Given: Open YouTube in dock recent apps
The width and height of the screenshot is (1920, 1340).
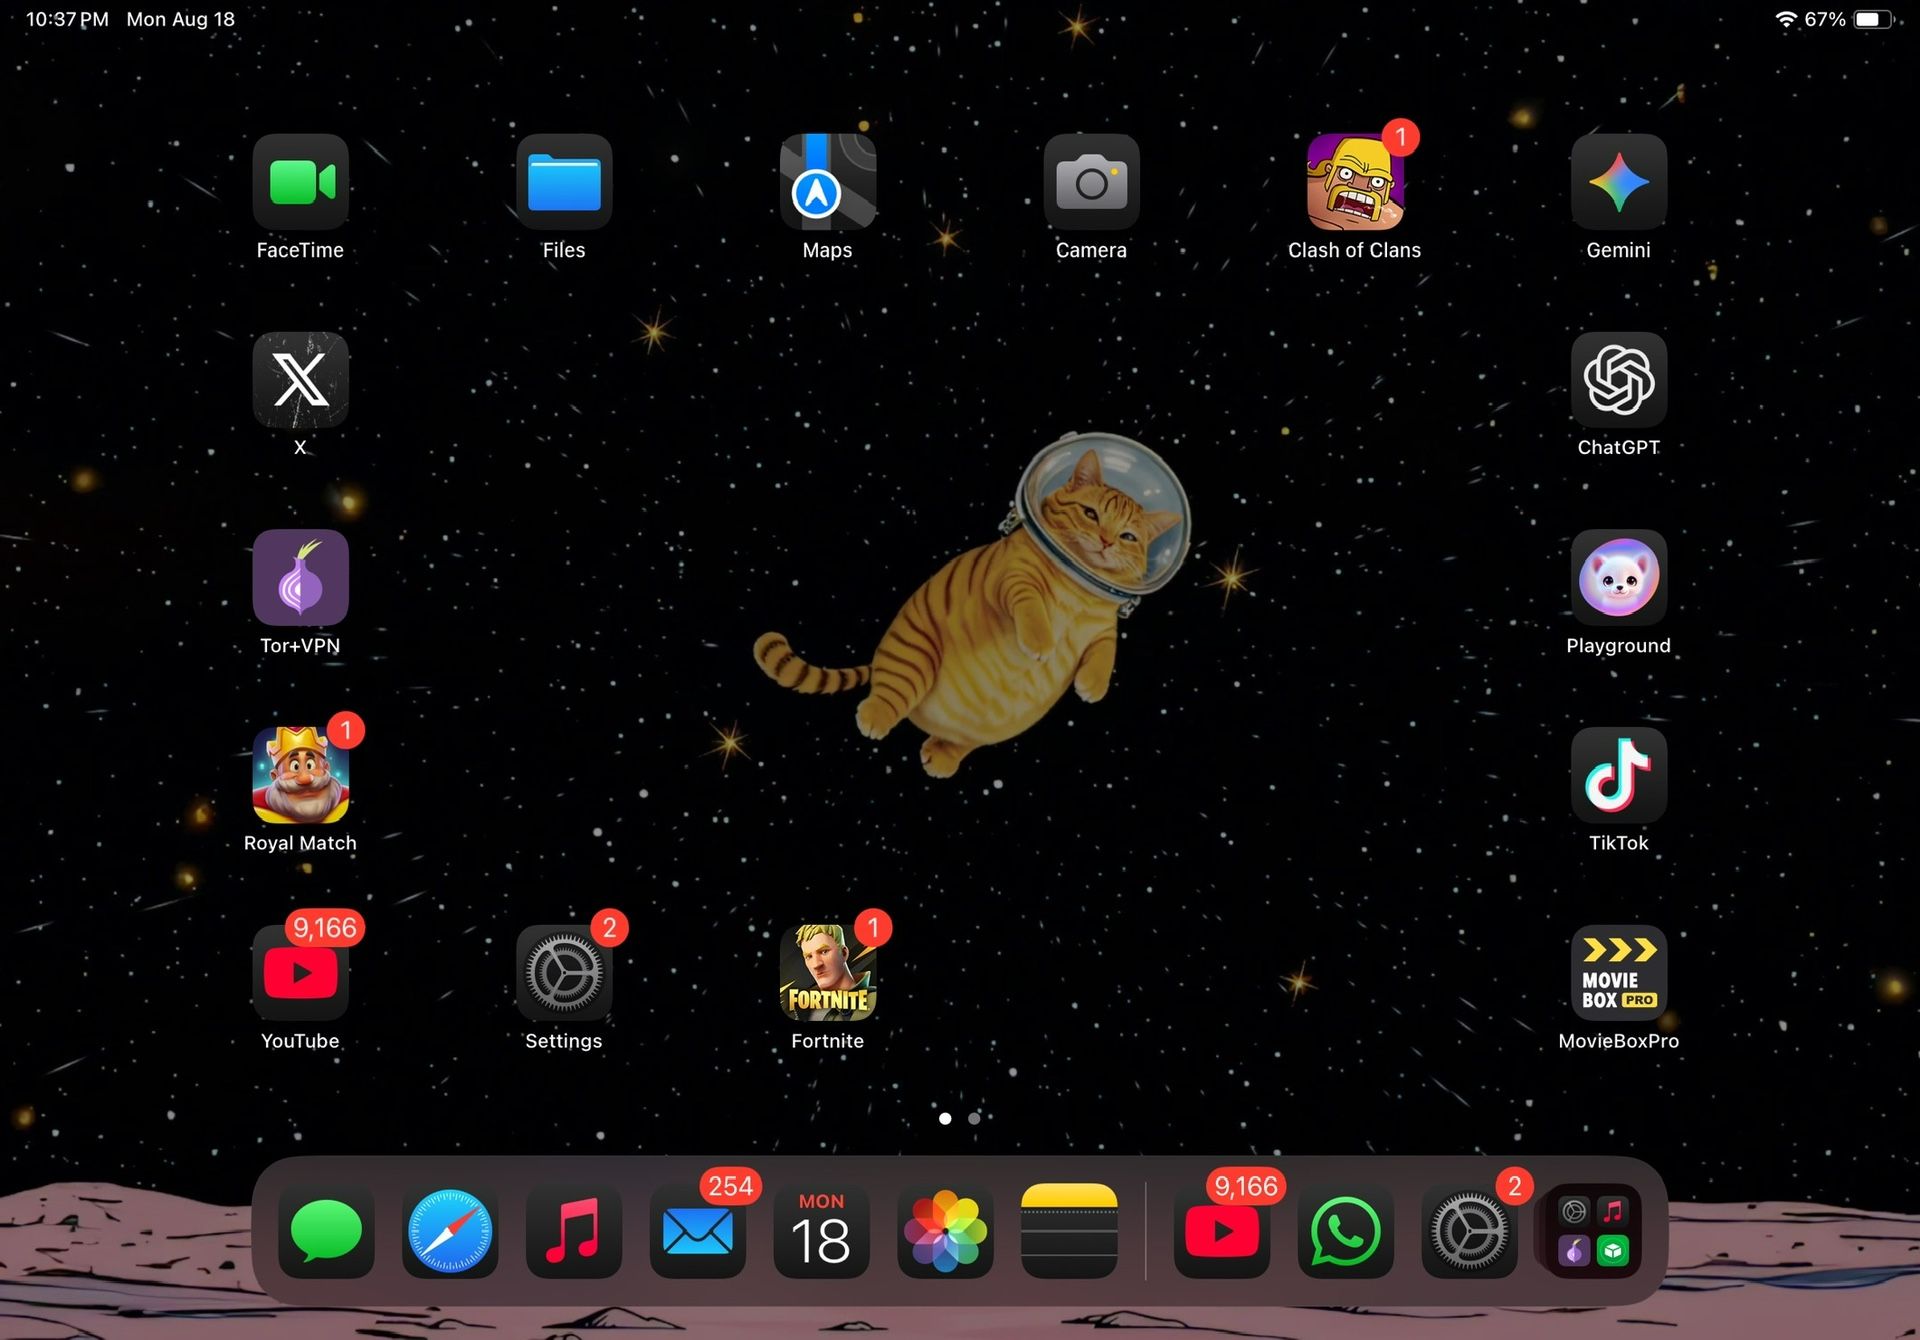Looking at the screenshot, I should point(1222,1231).
